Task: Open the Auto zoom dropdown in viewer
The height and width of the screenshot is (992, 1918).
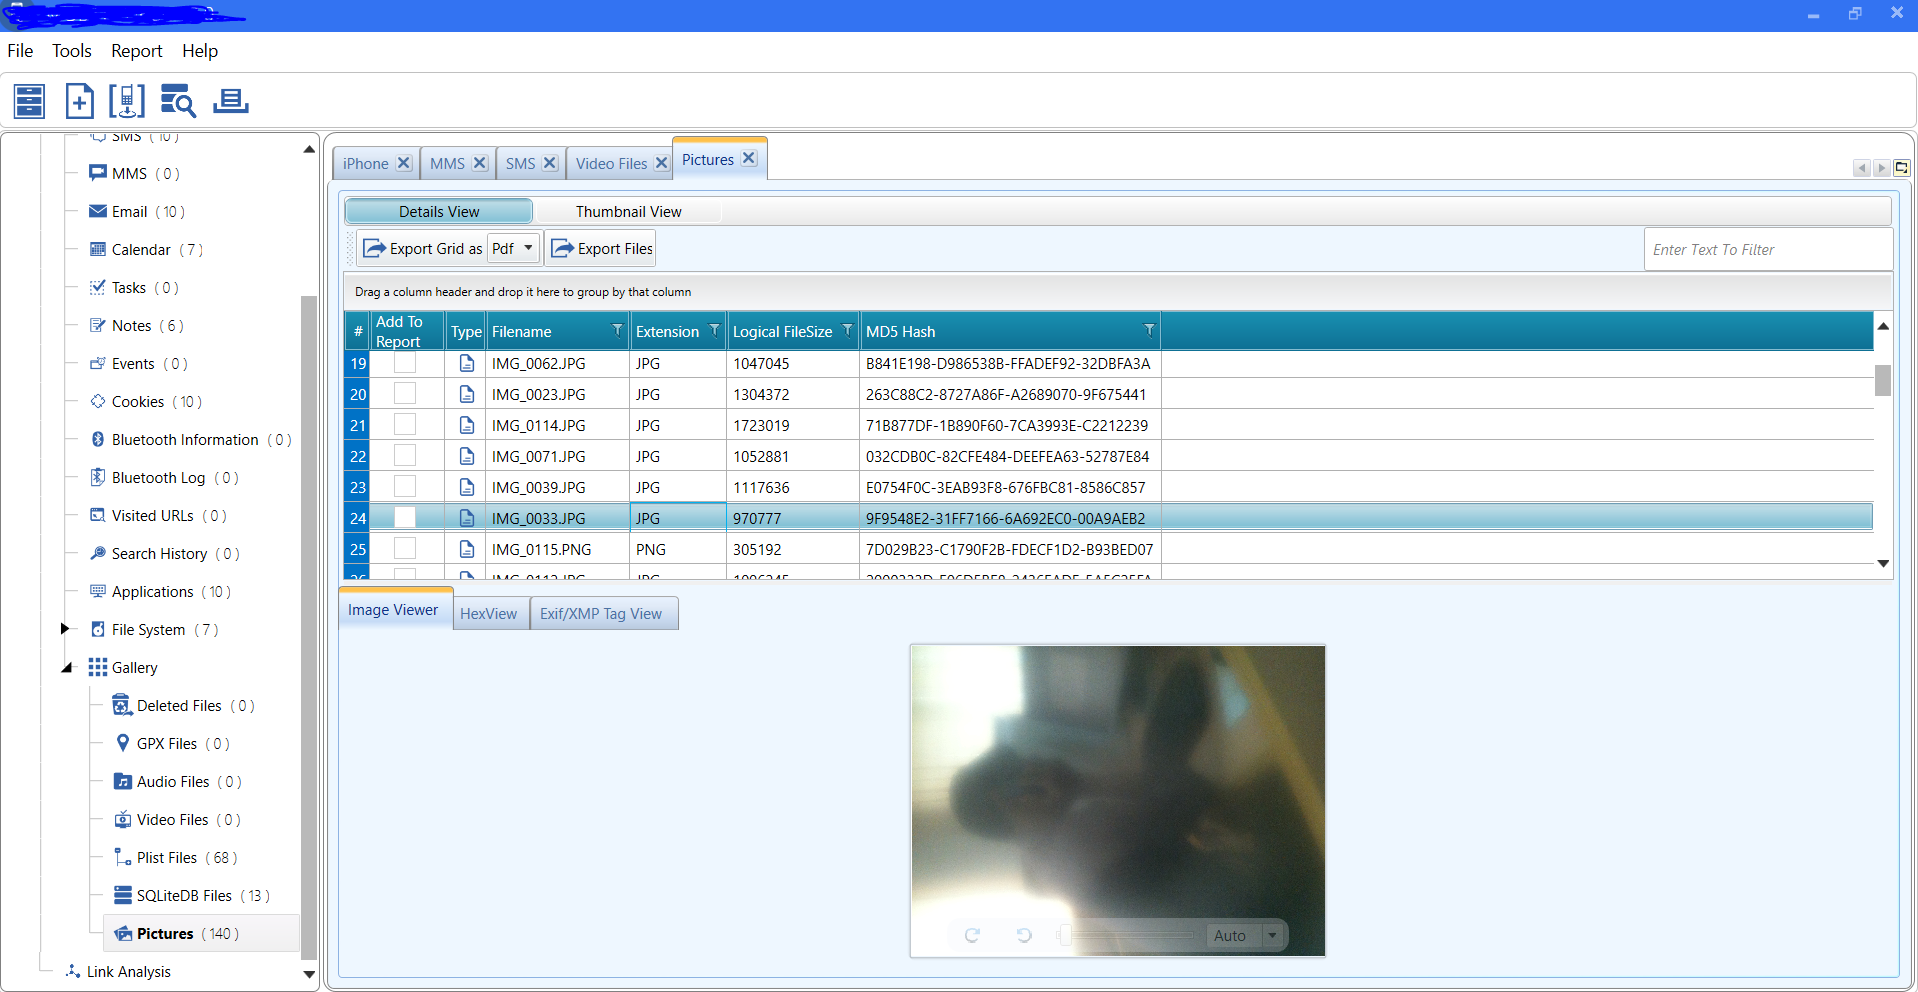Action: [x=1272, y=935]
